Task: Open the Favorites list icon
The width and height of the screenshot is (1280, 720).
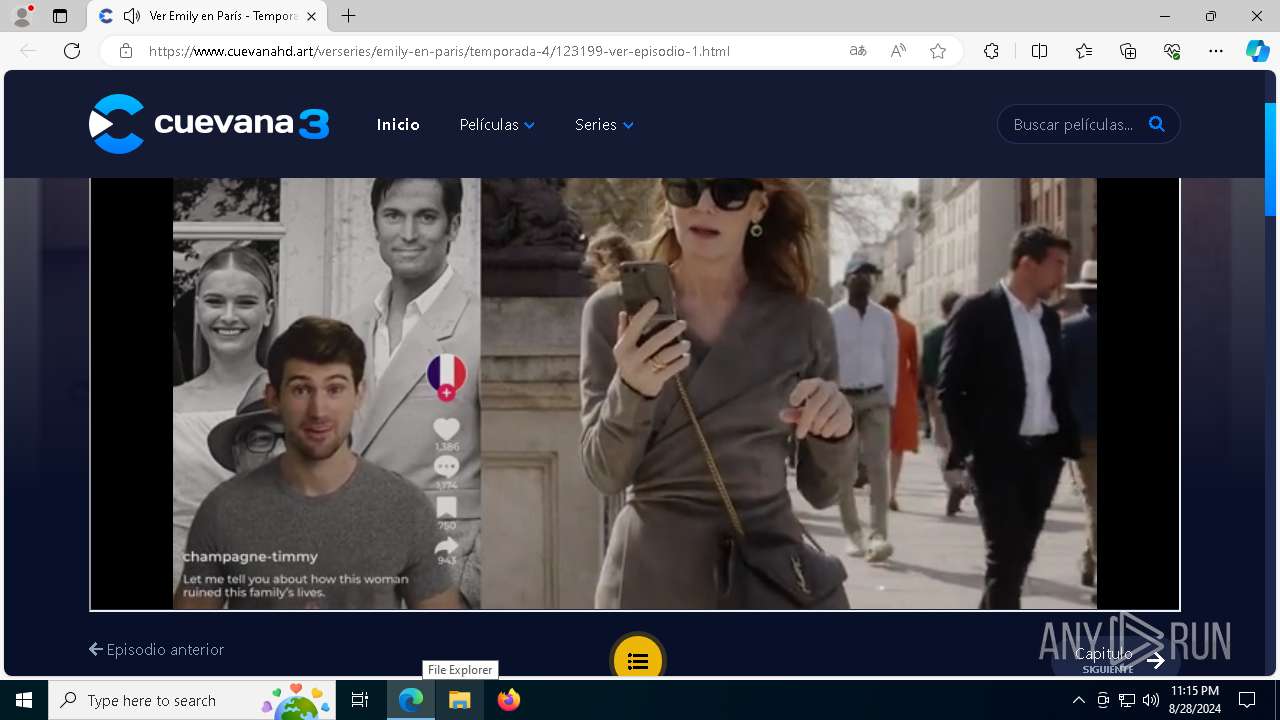Action: click(1084, 51)
